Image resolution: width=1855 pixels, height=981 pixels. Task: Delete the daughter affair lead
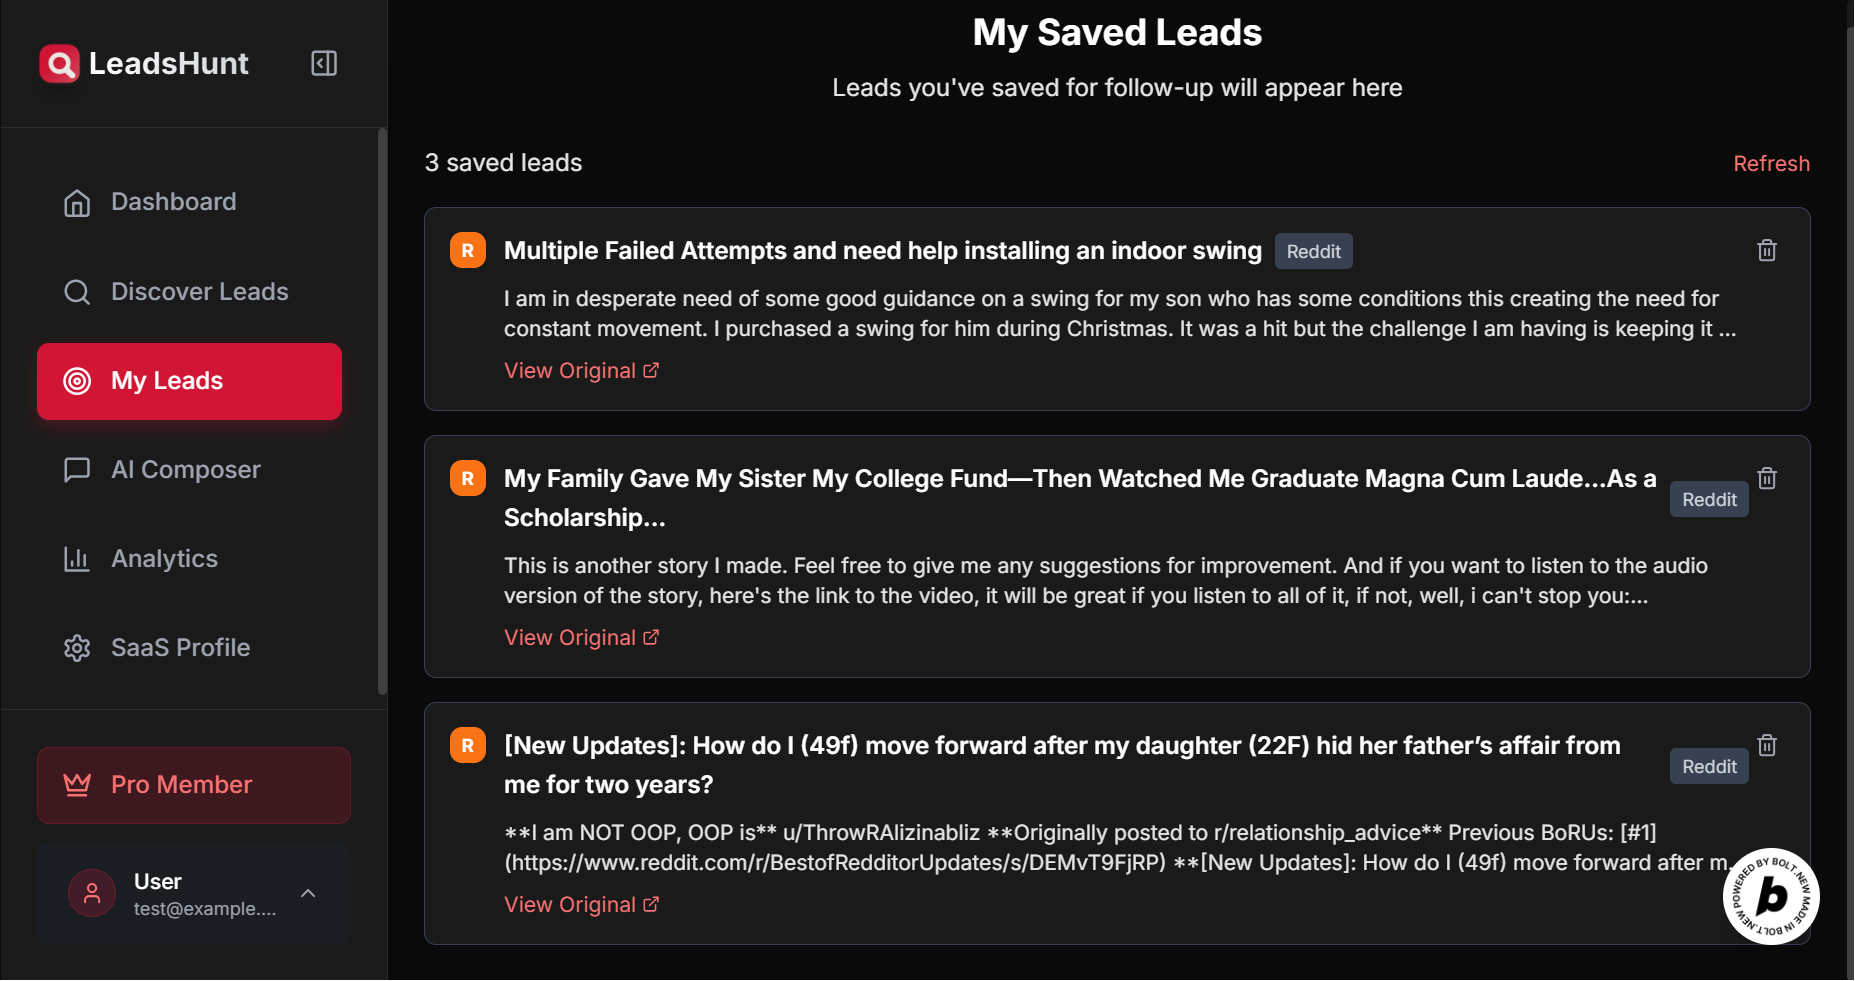pos(1767,745)
